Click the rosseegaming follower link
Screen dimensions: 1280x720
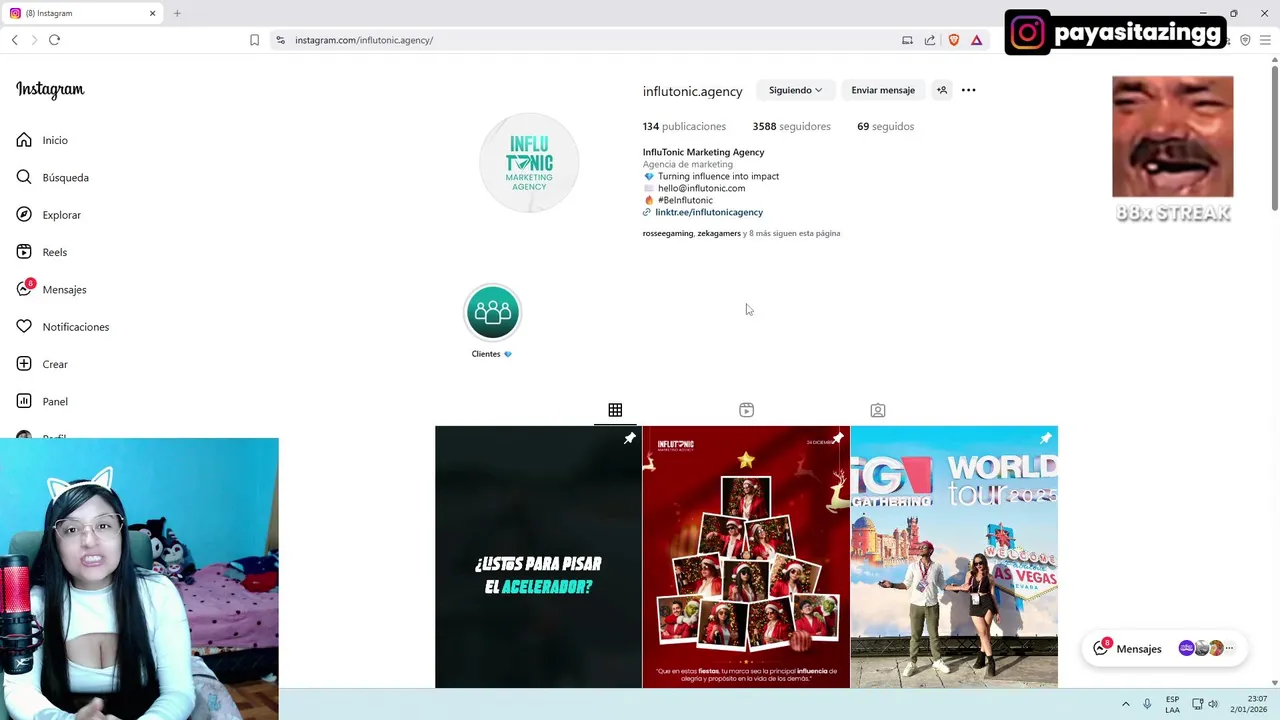667,233
